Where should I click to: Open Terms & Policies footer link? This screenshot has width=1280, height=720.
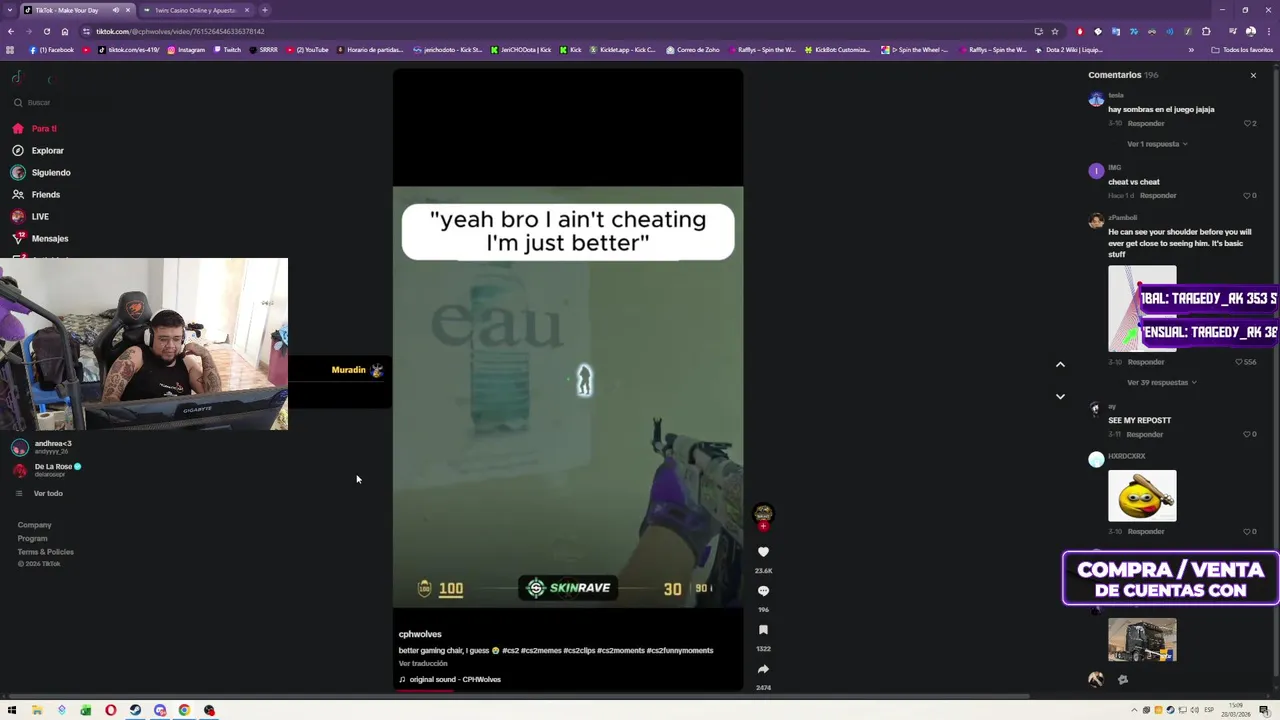[x=45, y=552]
